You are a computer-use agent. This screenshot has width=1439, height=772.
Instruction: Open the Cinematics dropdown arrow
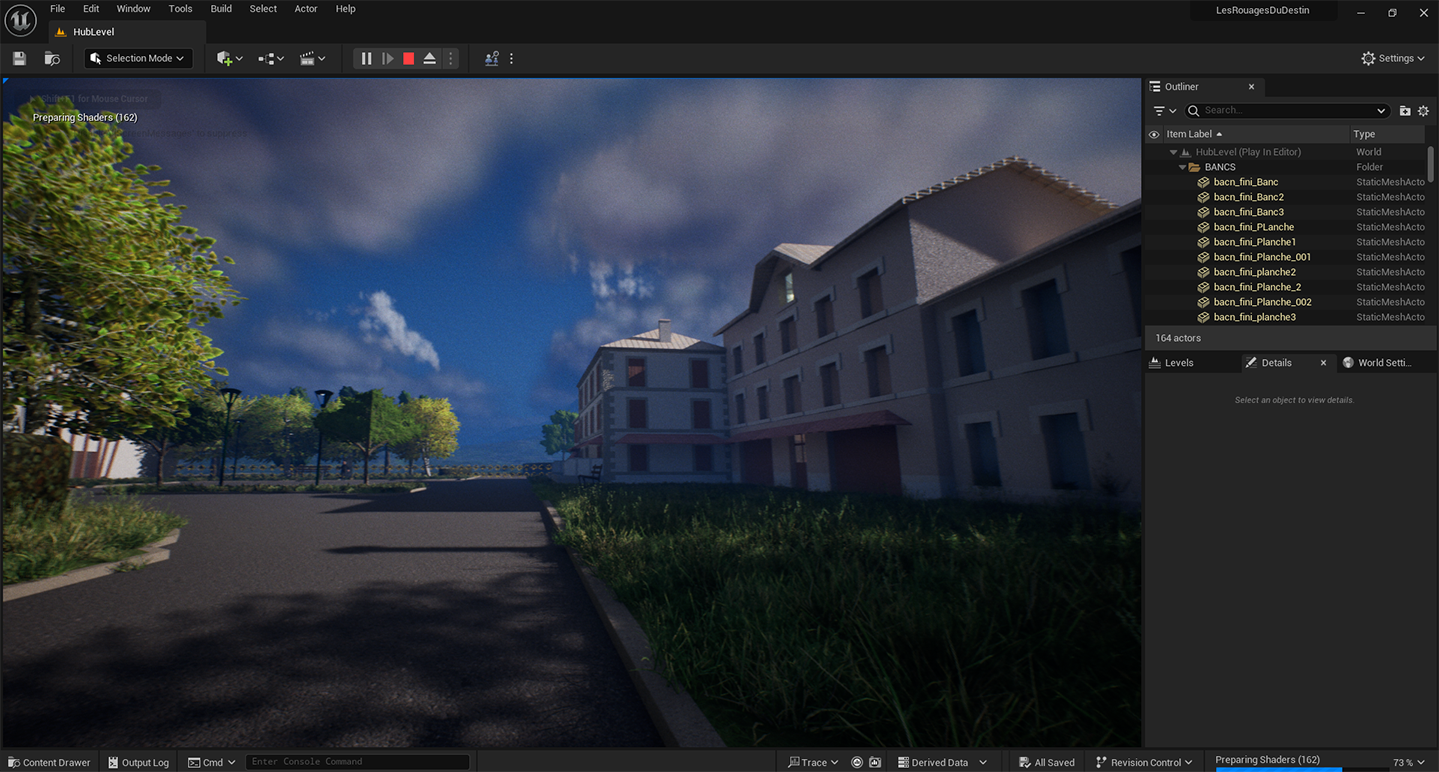[x=322, y=58]
